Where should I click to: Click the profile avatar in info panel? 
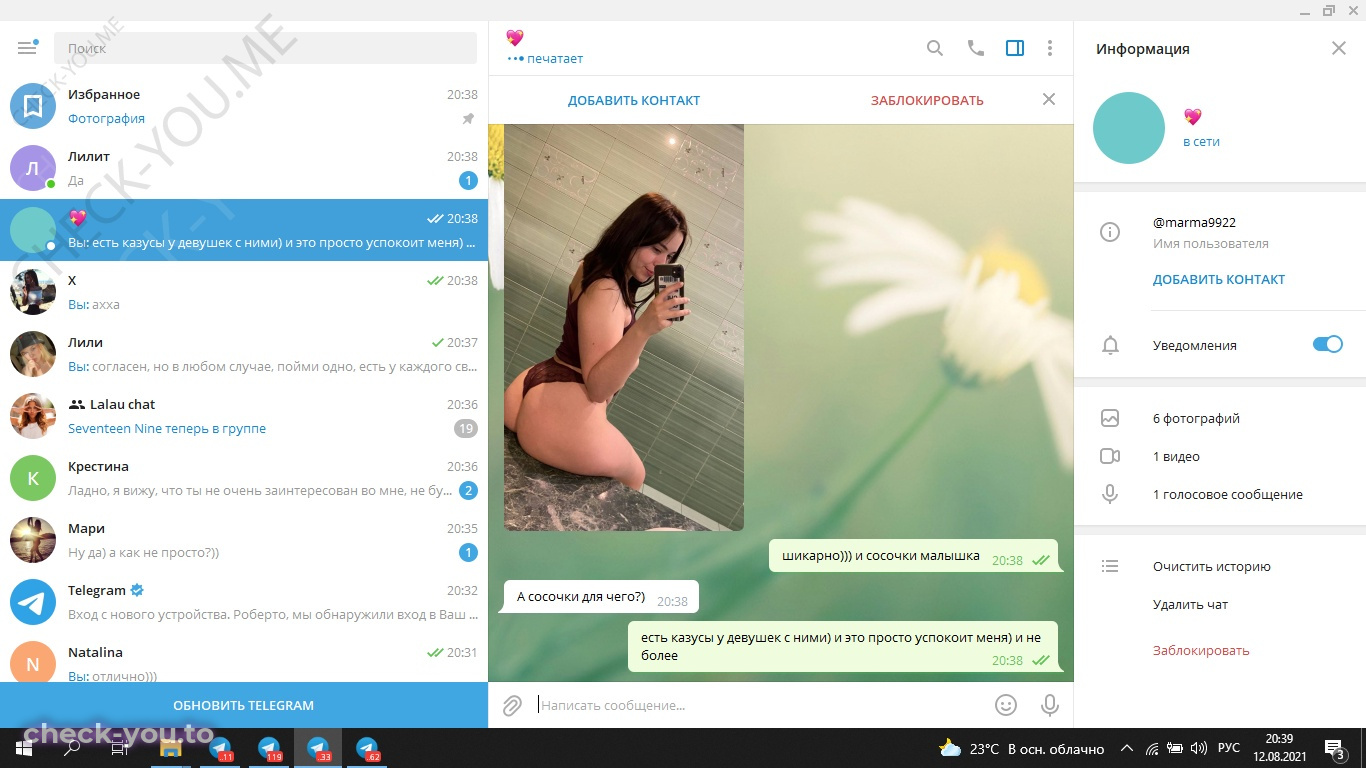pos(1129,128)
